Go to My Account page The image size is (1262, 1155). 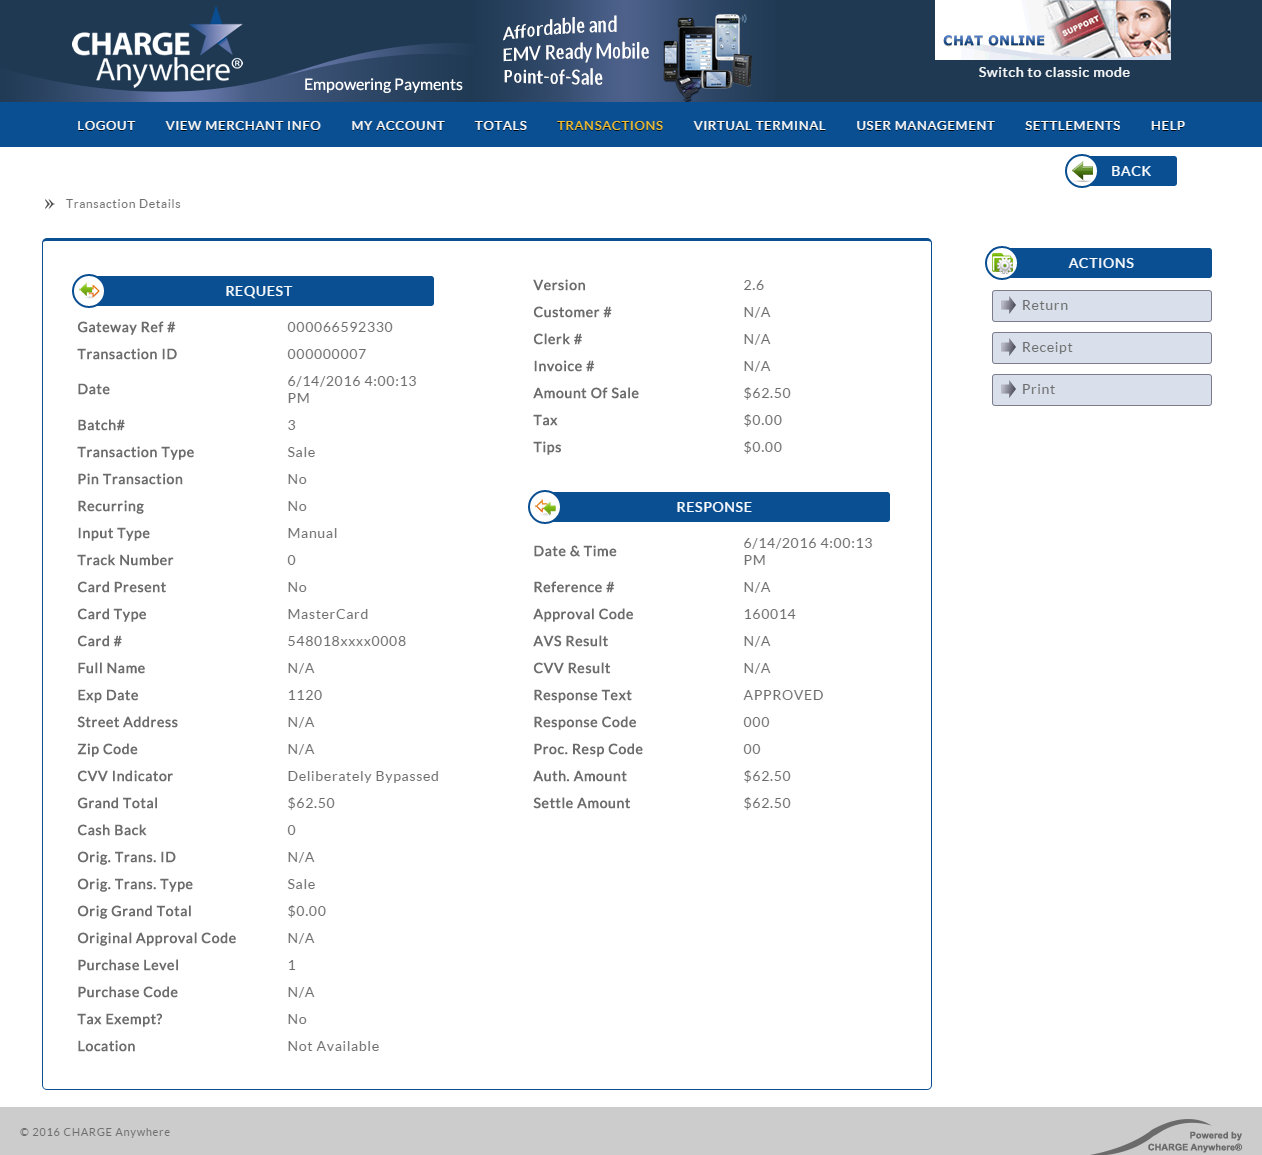pyautogui.click(x=398, y=125)
